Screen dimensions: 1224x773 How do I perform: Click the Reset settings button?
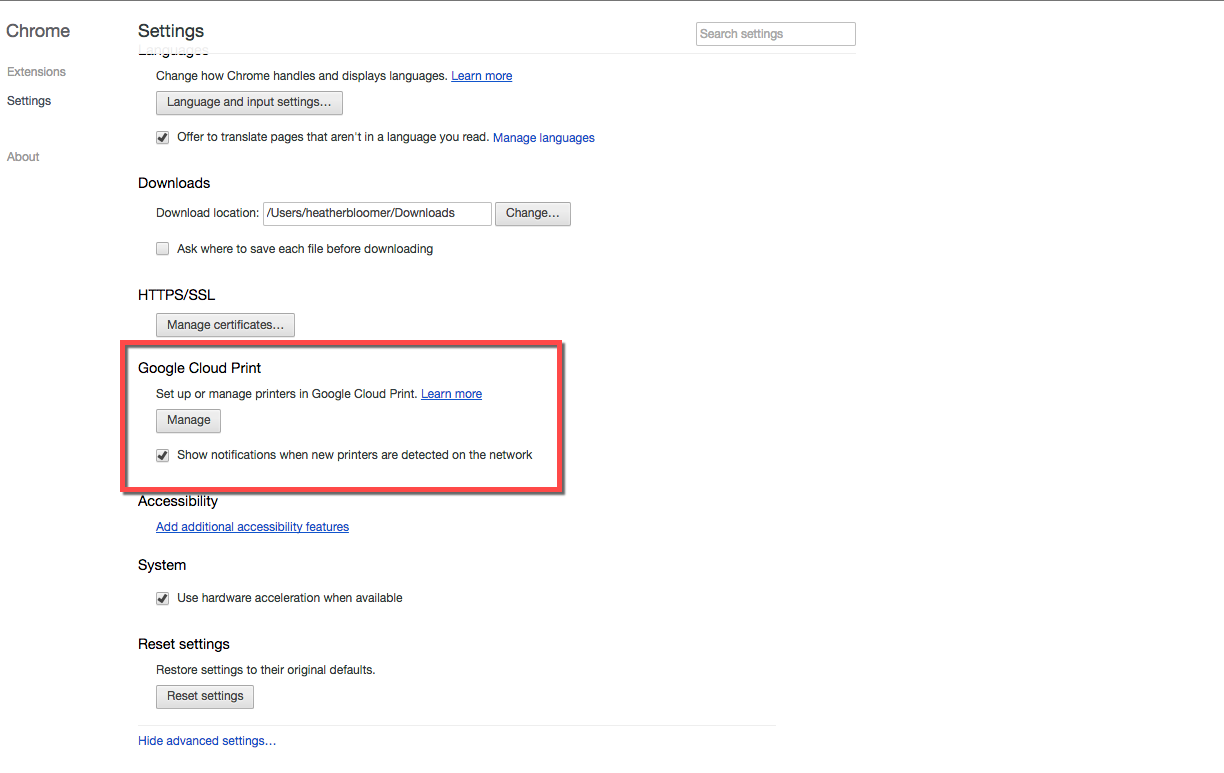point(205,696)
